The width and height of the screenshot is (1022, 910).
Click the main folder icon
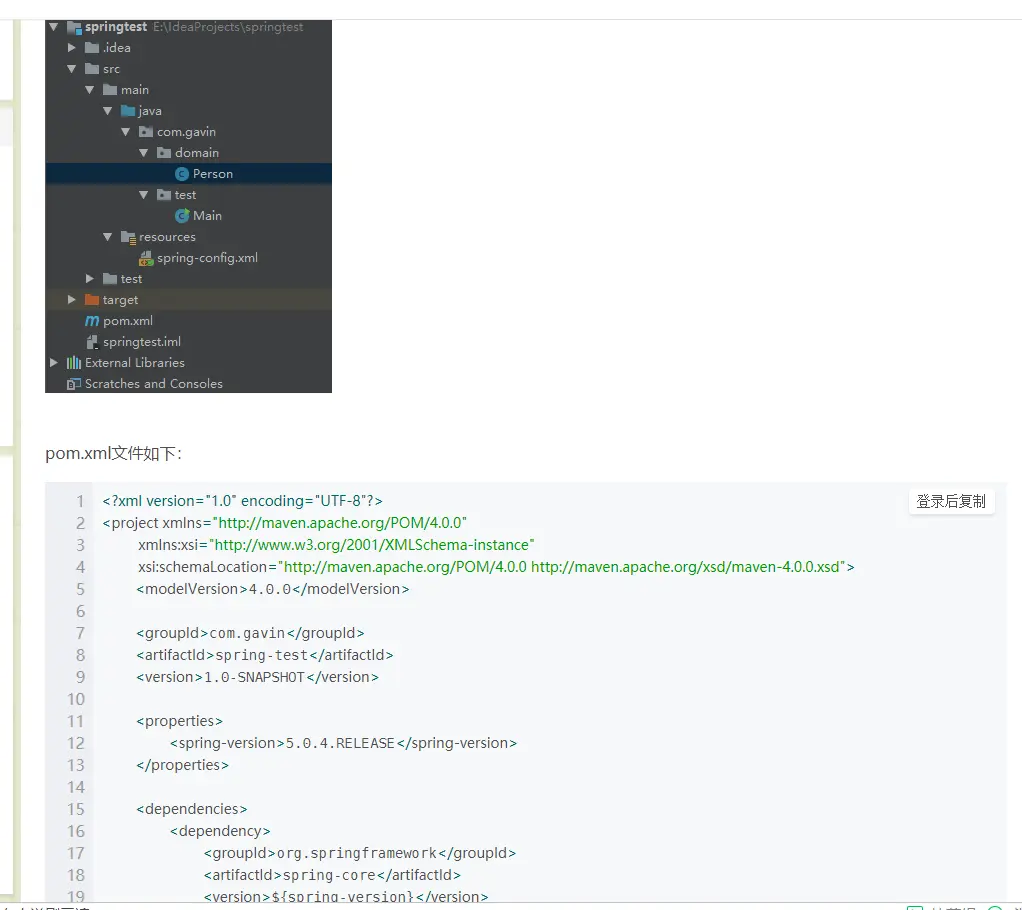point(110,89)
